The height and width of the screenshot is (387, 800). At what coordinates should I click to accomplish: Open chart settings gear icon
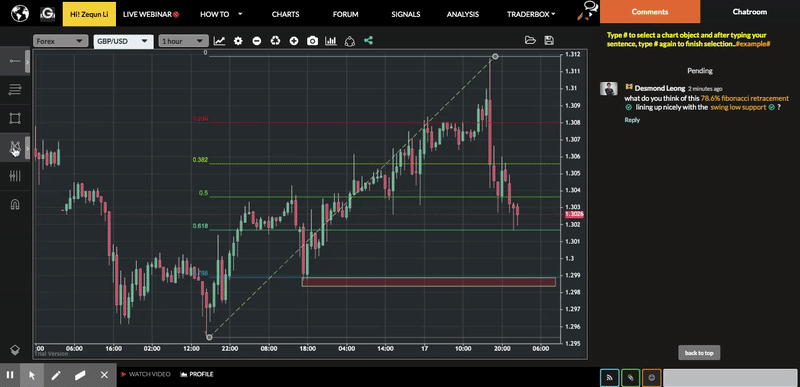tap(238, 41)
